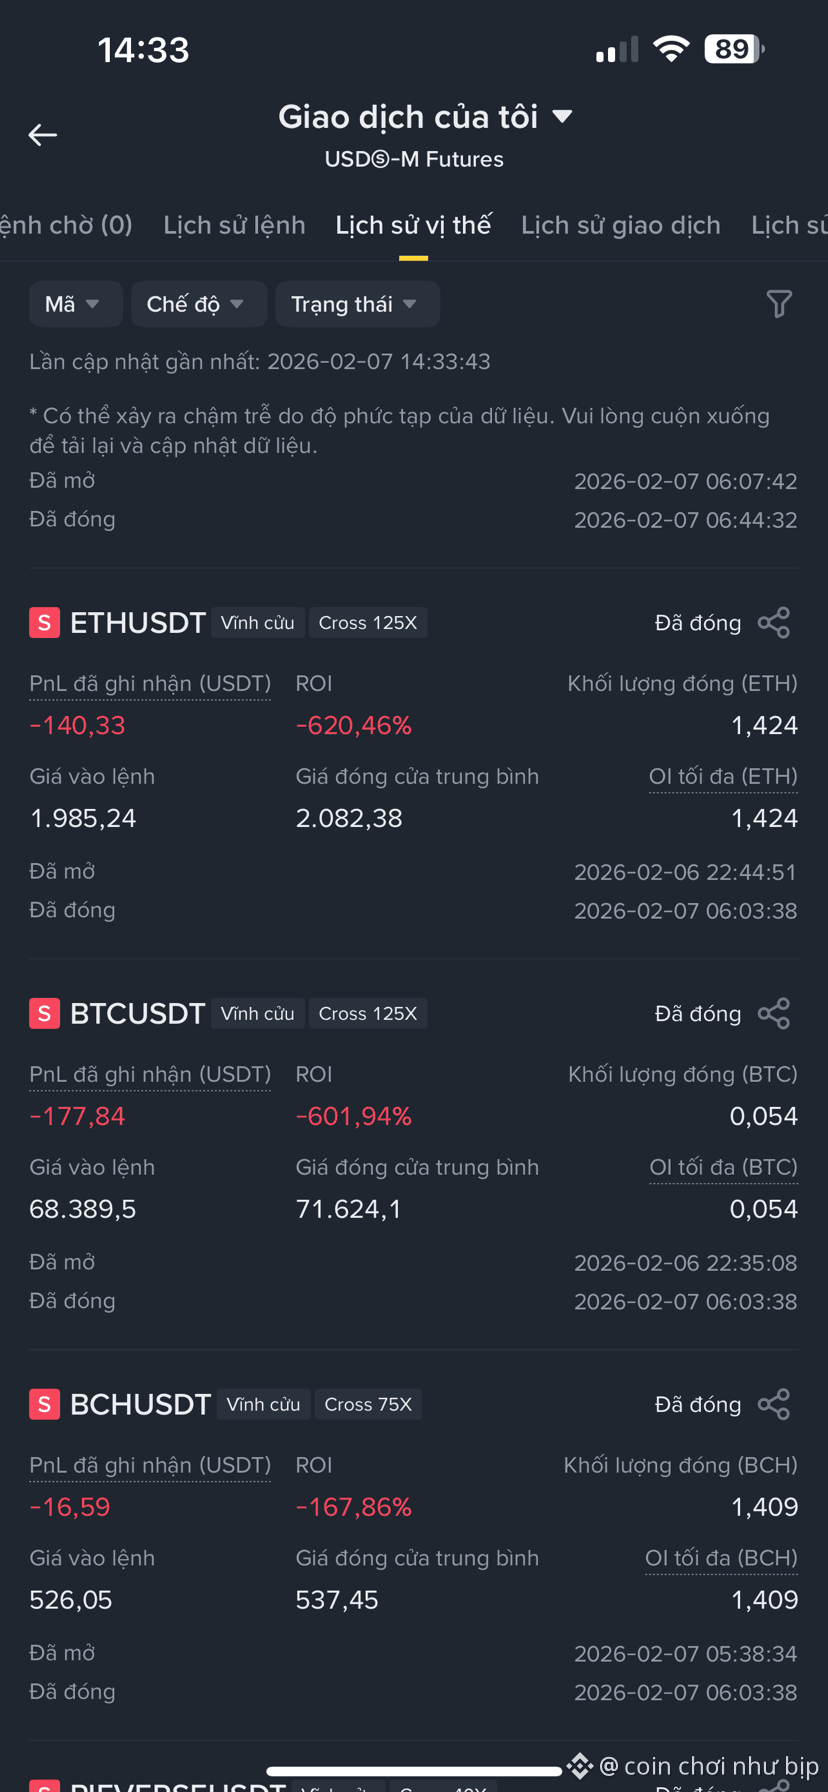Tap PnL đã ghi nhận label under ETHUSDT
This screenshot has width=828, height=1792.
click(x=150, y=684)
